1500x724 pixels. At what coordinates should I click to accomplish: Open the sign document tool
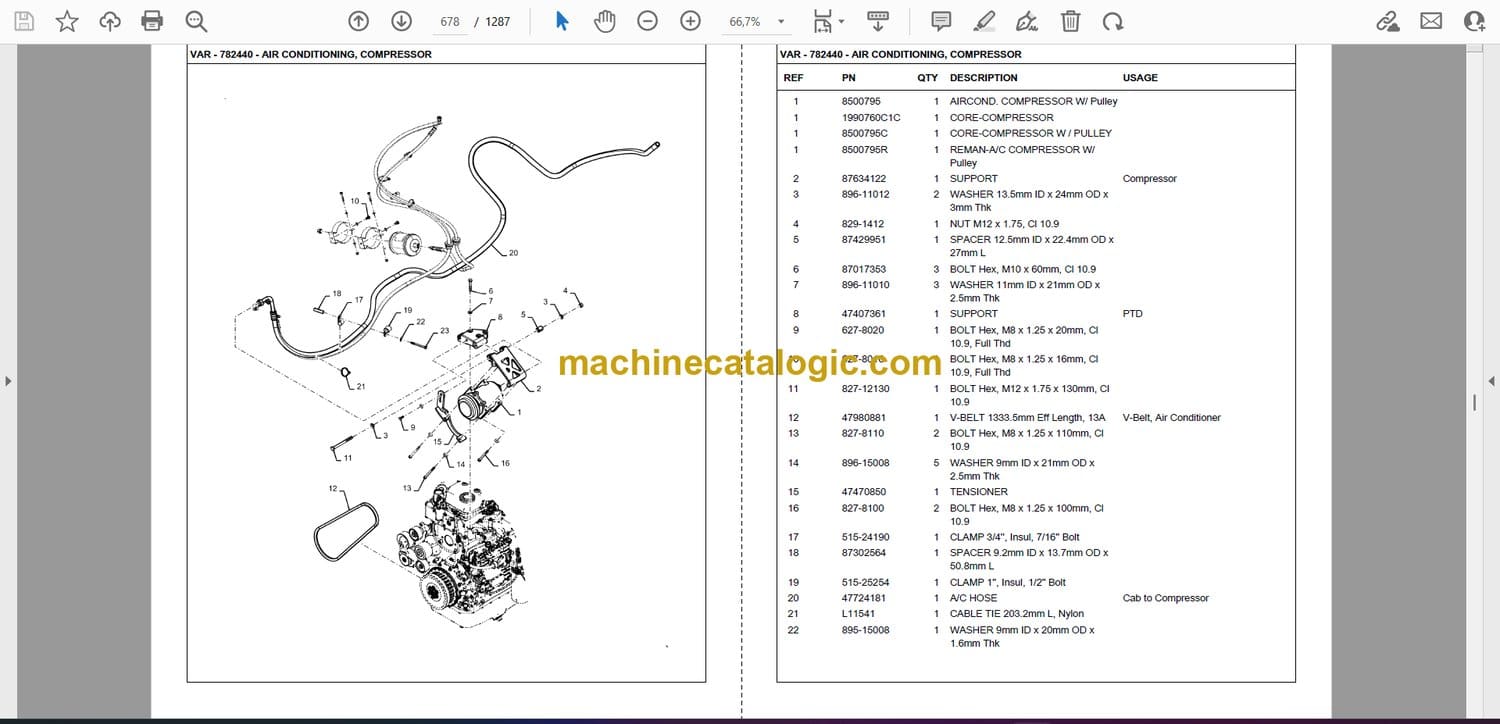(x=1027, y=21)
